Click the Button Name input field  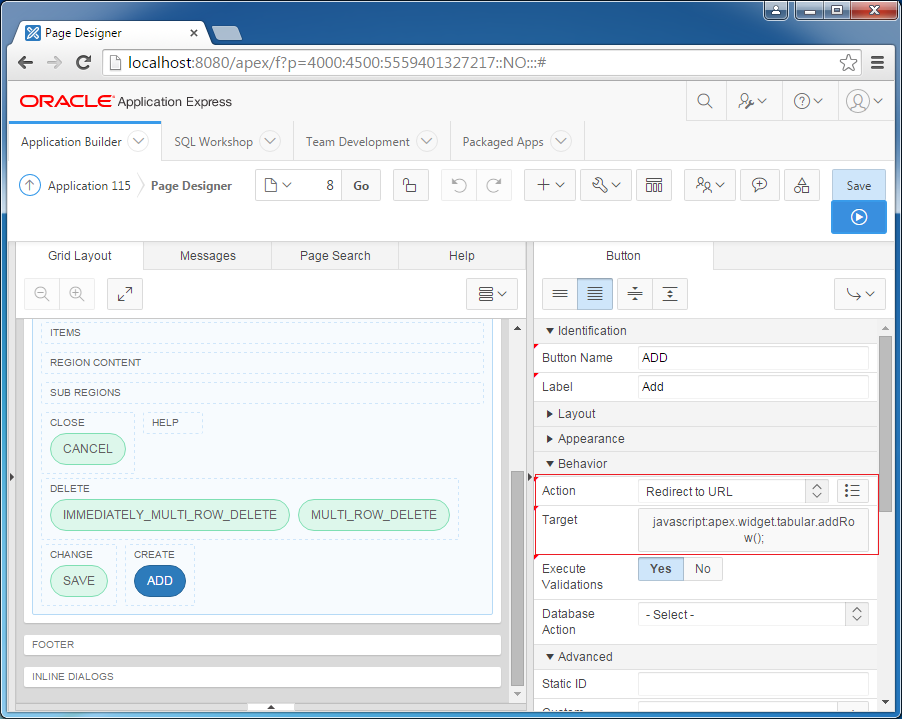point(753,358)
